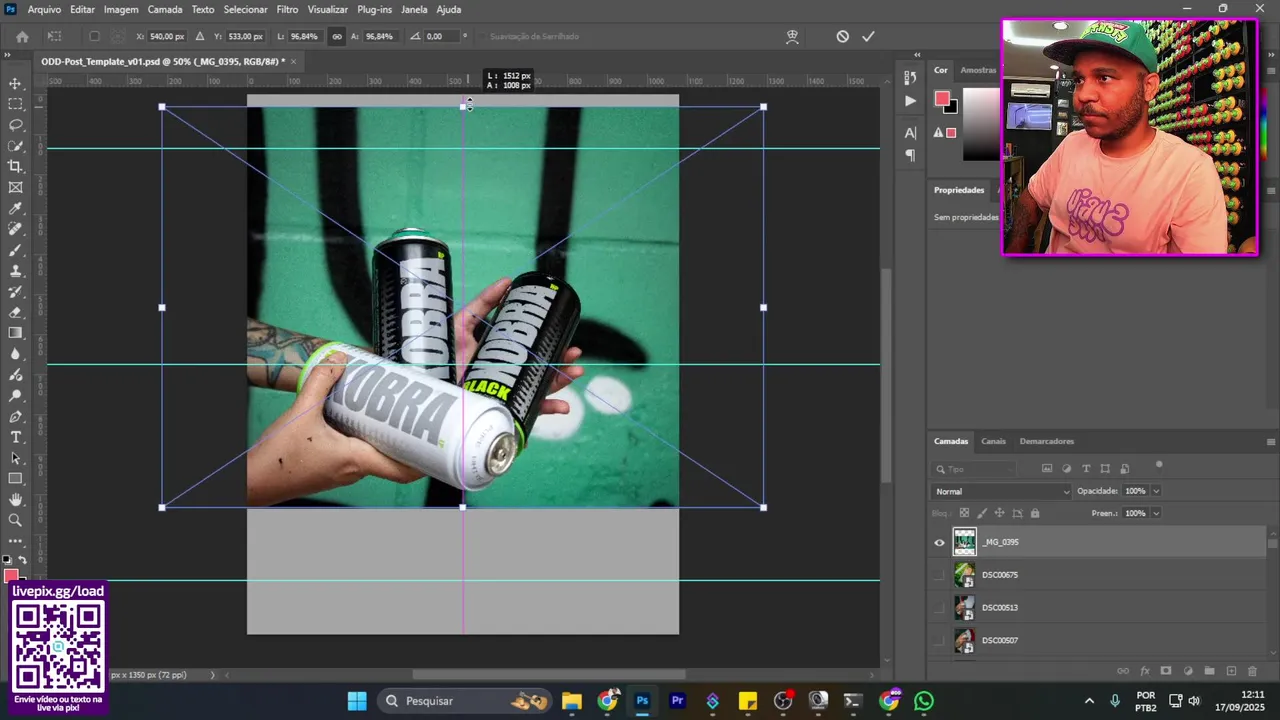Switch to the Amostras tab
Image resolution: width=1280 pixels, height=720 pixels.
point(978,70)
